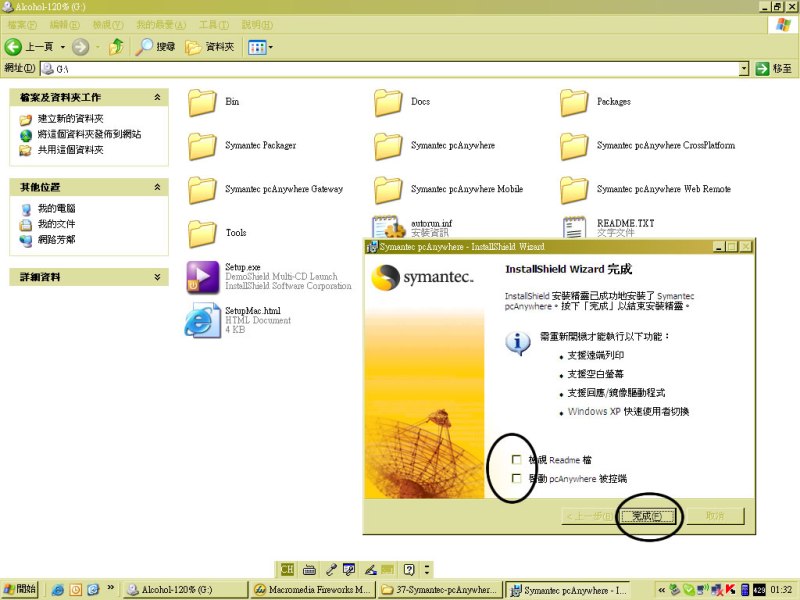This screenshot has width=800, height=600.
Task: Open the File menu
Action: coord(22,24)
